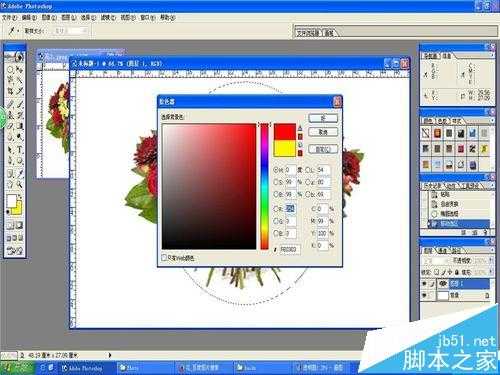Viewport: 500px width, 375px height.
Task: Select the History Brush tool
Action: coord(20,115)
